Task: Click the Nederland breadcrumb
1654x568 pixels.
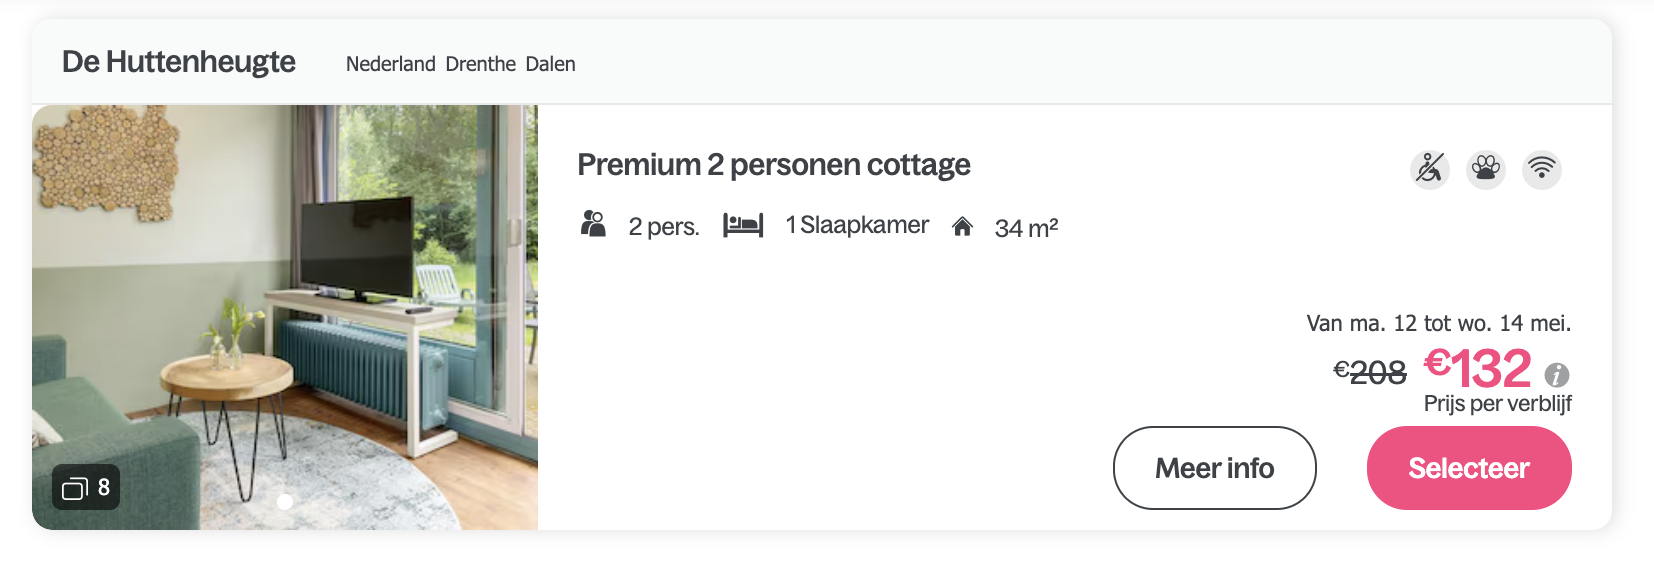Action: pyautogui.click(x=390, y=64)
